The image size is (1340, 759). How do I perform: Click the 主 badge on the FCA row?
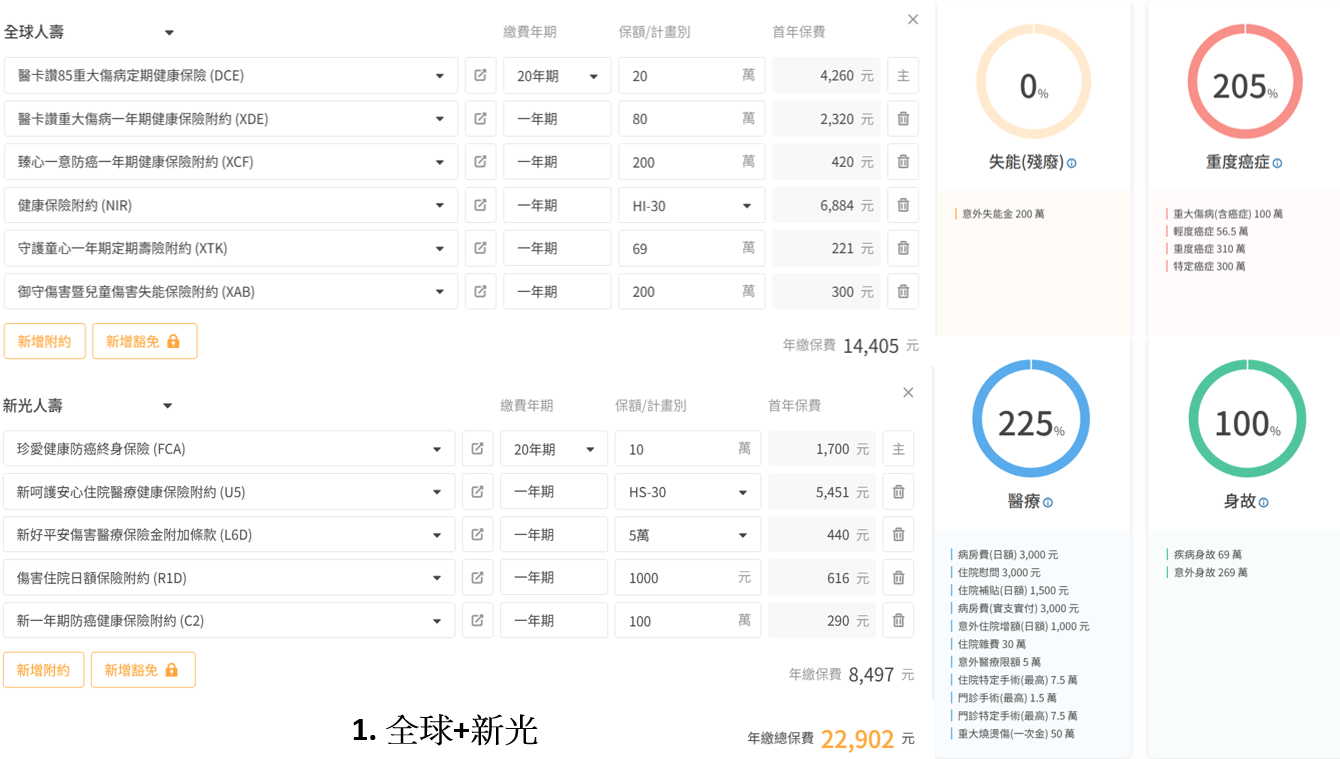click(898, 449)
